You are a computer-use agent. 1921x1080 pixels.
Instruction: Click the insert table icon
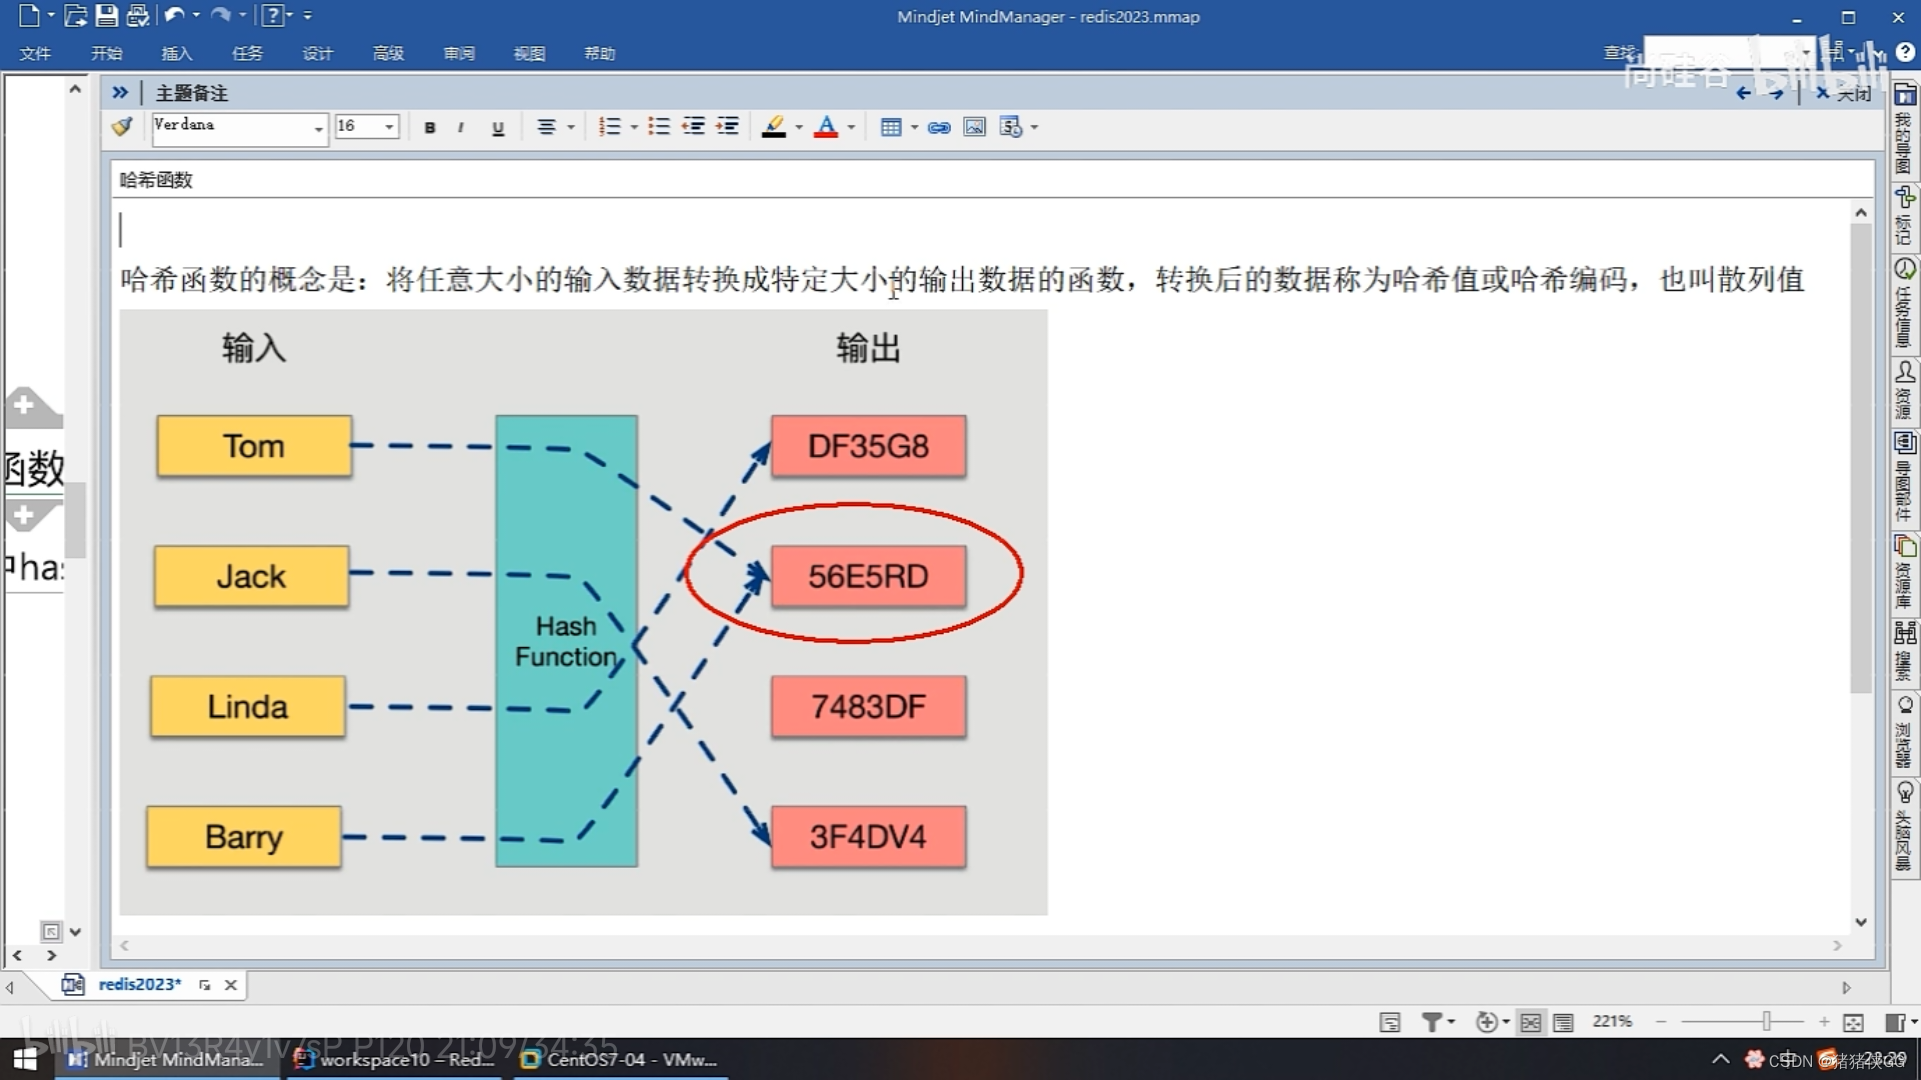892,127
